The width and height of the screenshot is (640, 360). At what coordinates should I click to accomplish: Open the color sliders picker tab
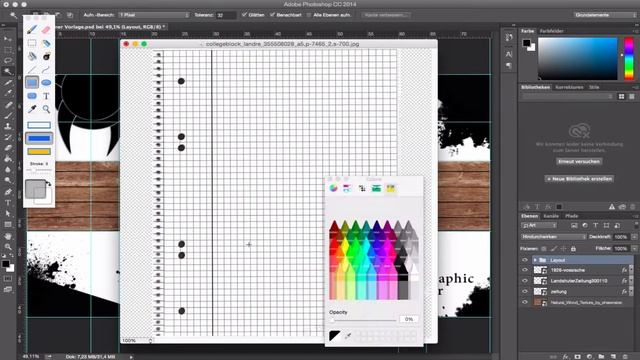pos(347,188)
